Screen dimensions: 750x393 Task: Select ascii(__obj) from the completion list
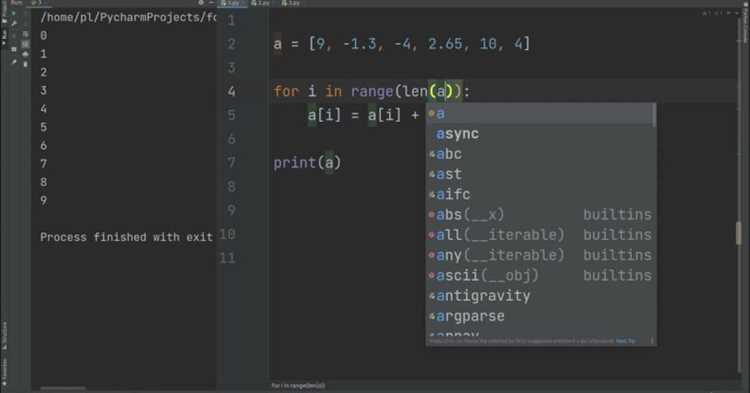539,275
